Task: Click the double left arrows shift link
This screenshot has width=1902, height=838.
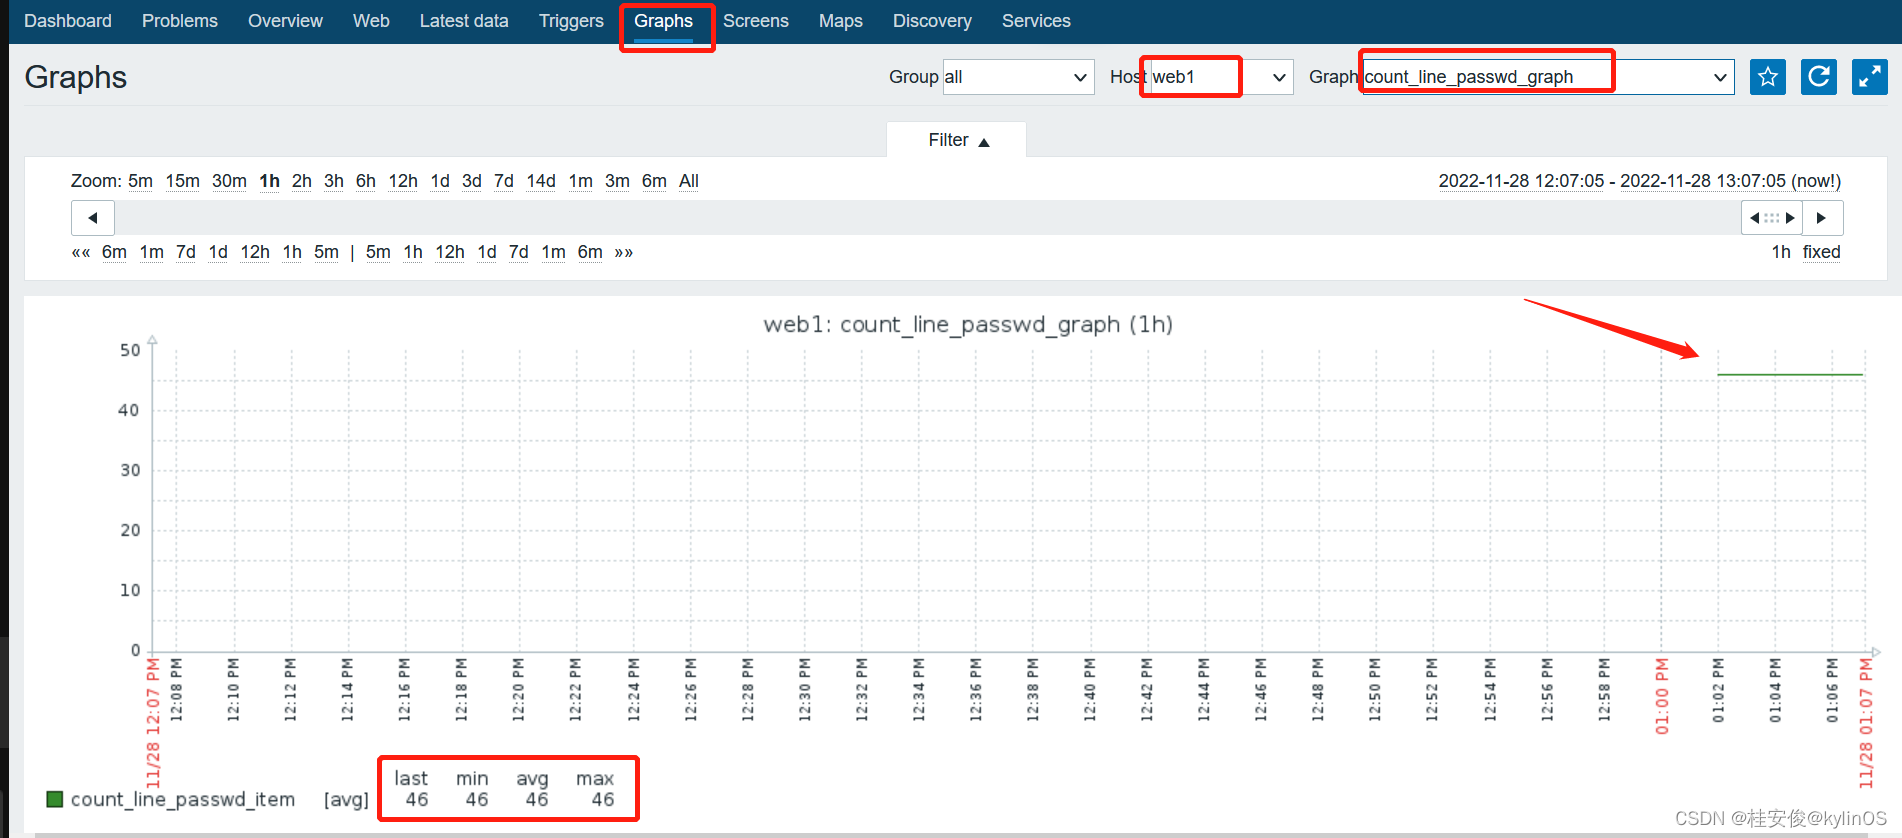Action: click(x=81, y=252)
